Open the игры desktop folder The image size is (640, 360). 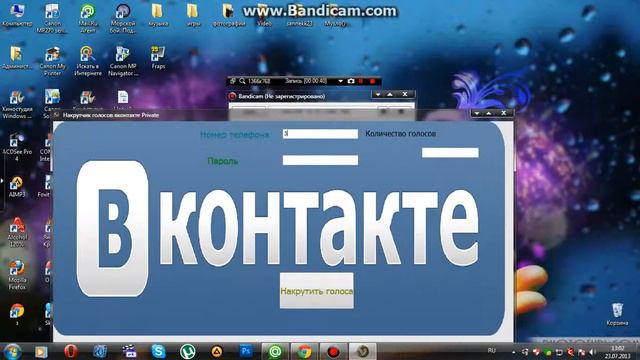coord(193,16)
